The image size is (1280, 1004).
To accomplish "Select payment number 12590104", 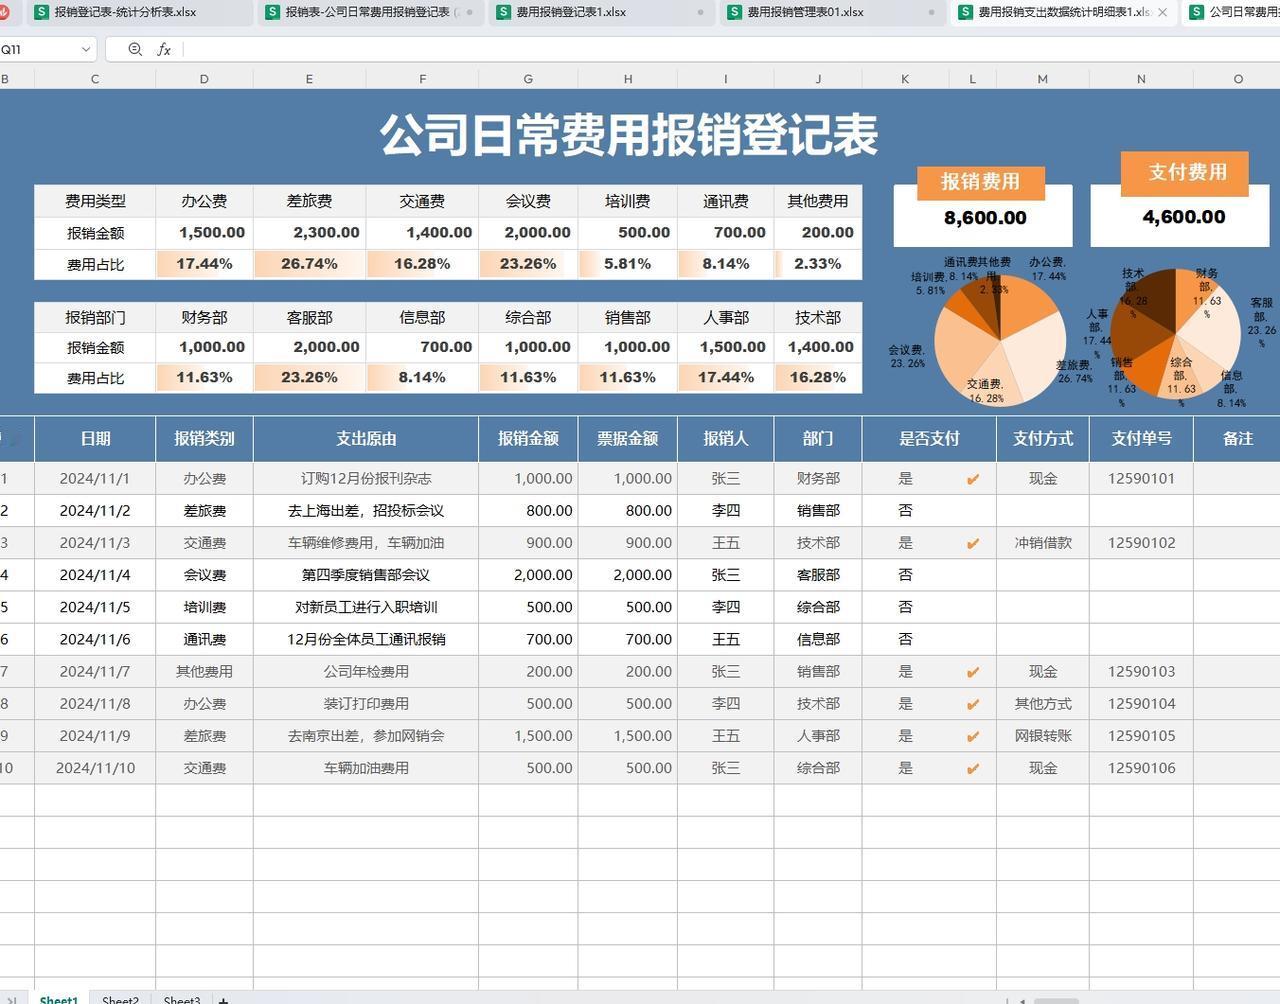I will point(1141,704).
